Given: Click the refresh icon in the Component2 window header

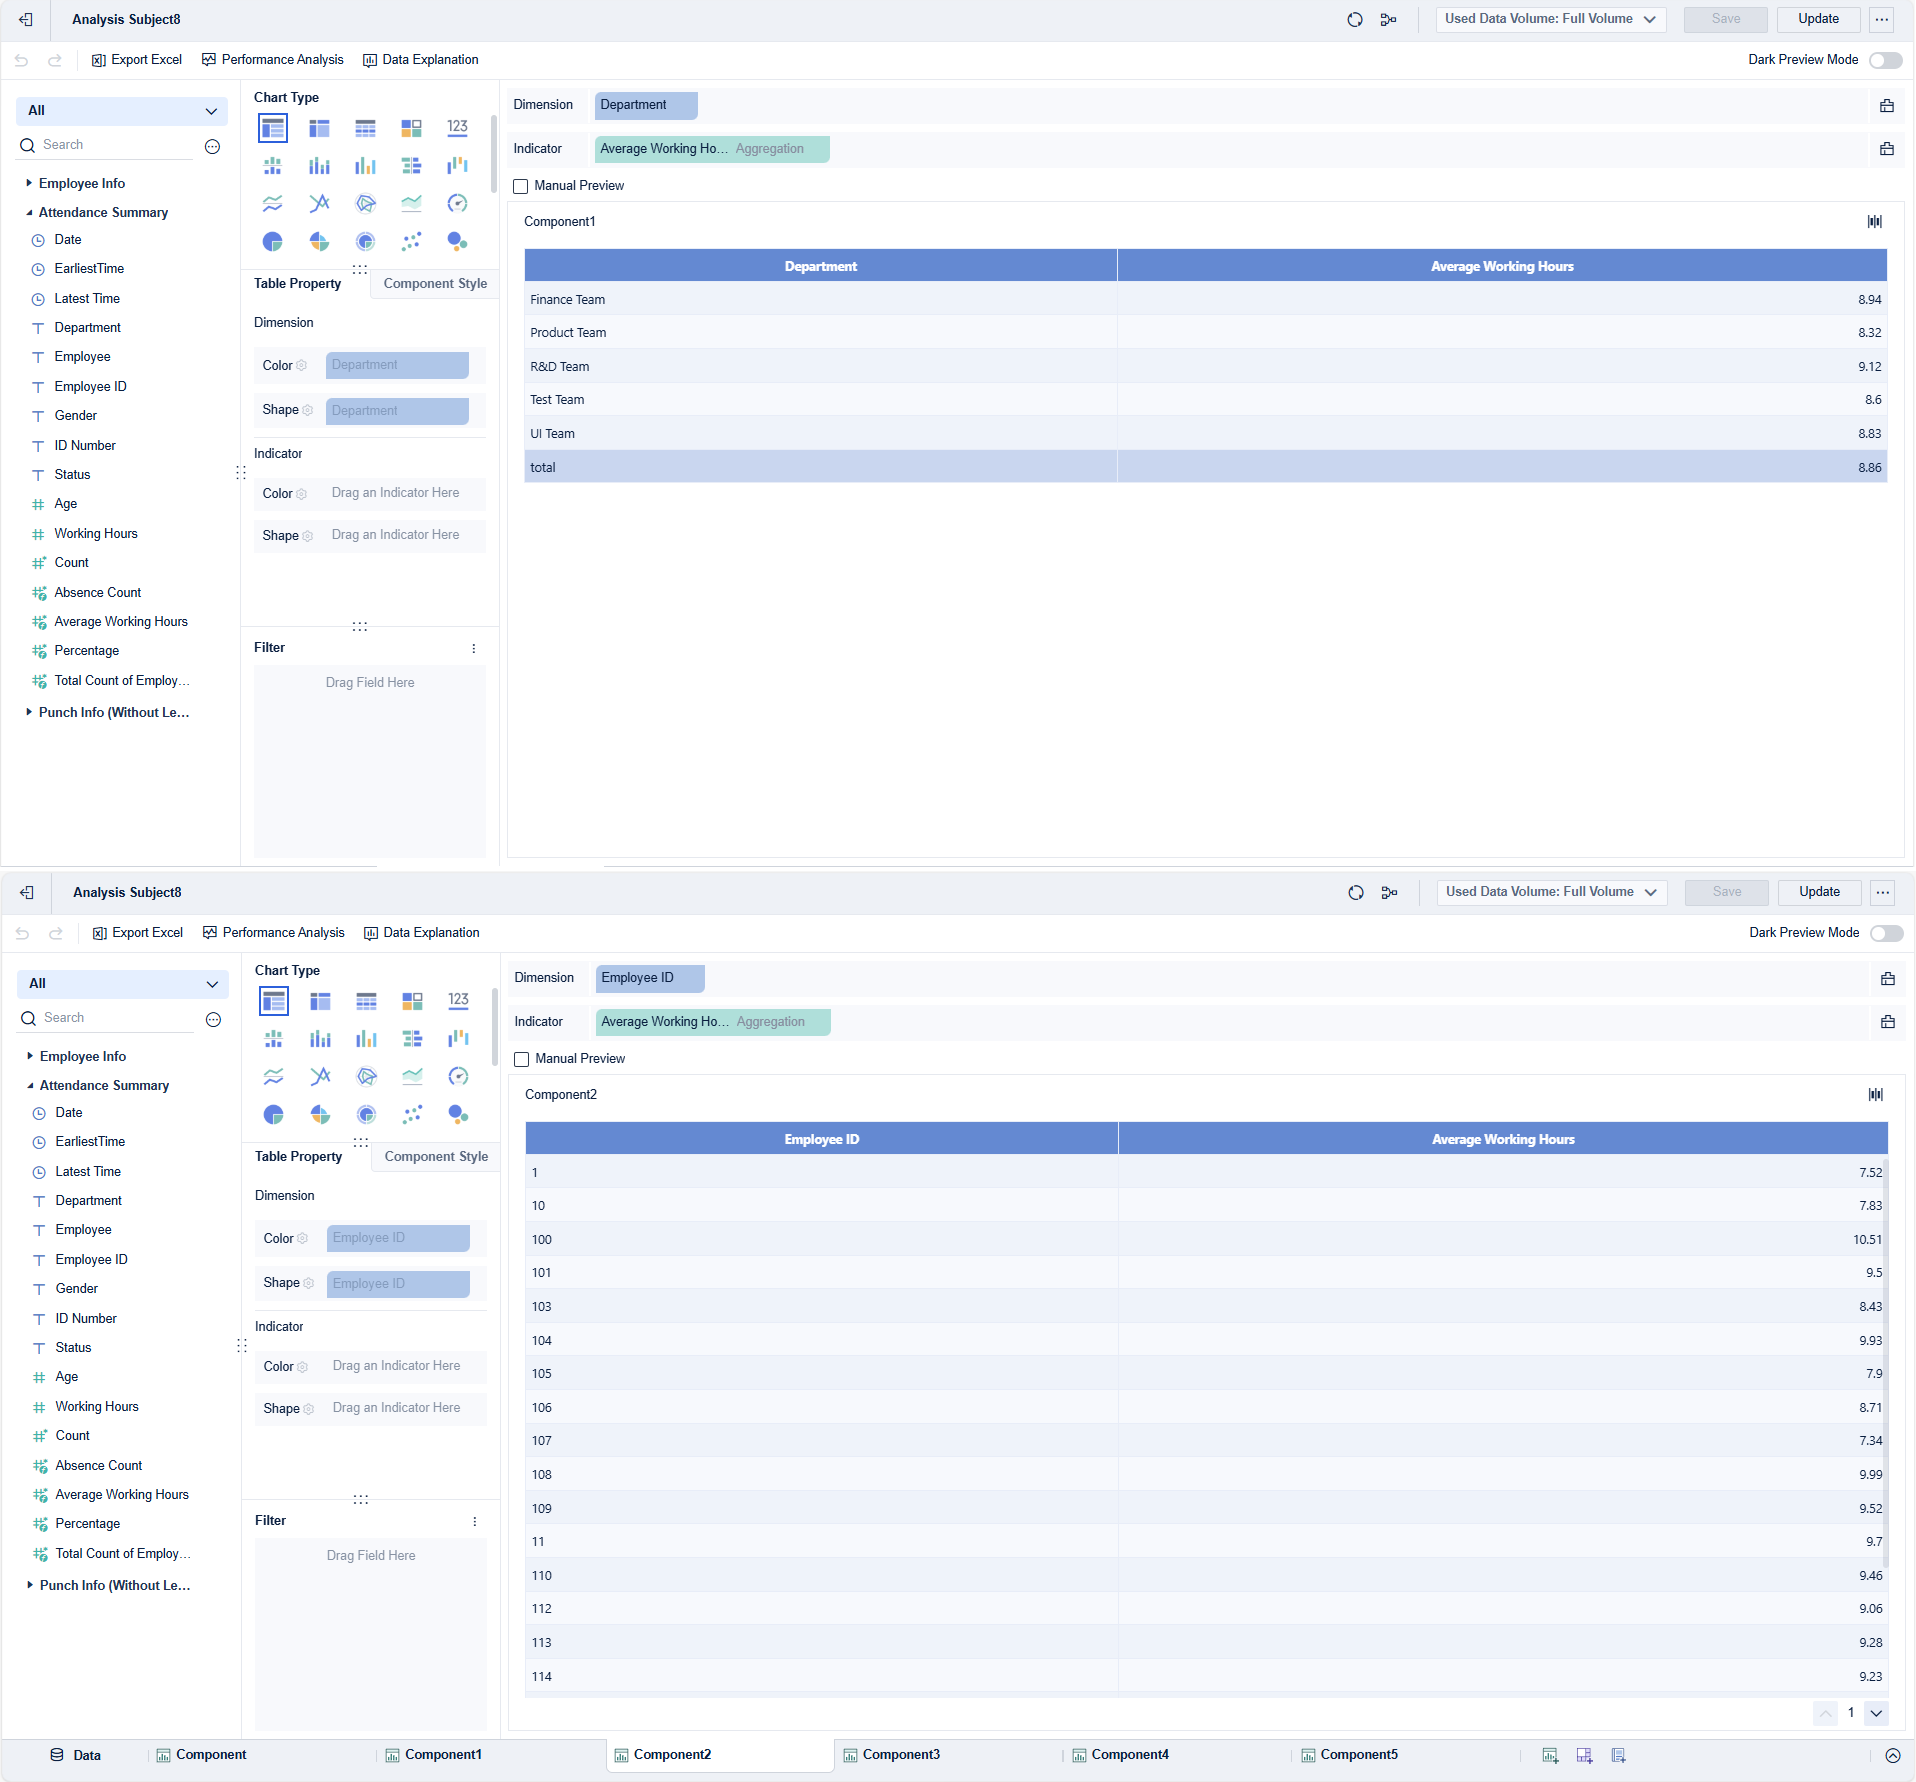Looking at the screenshot, I should [x=1356, y=892].
